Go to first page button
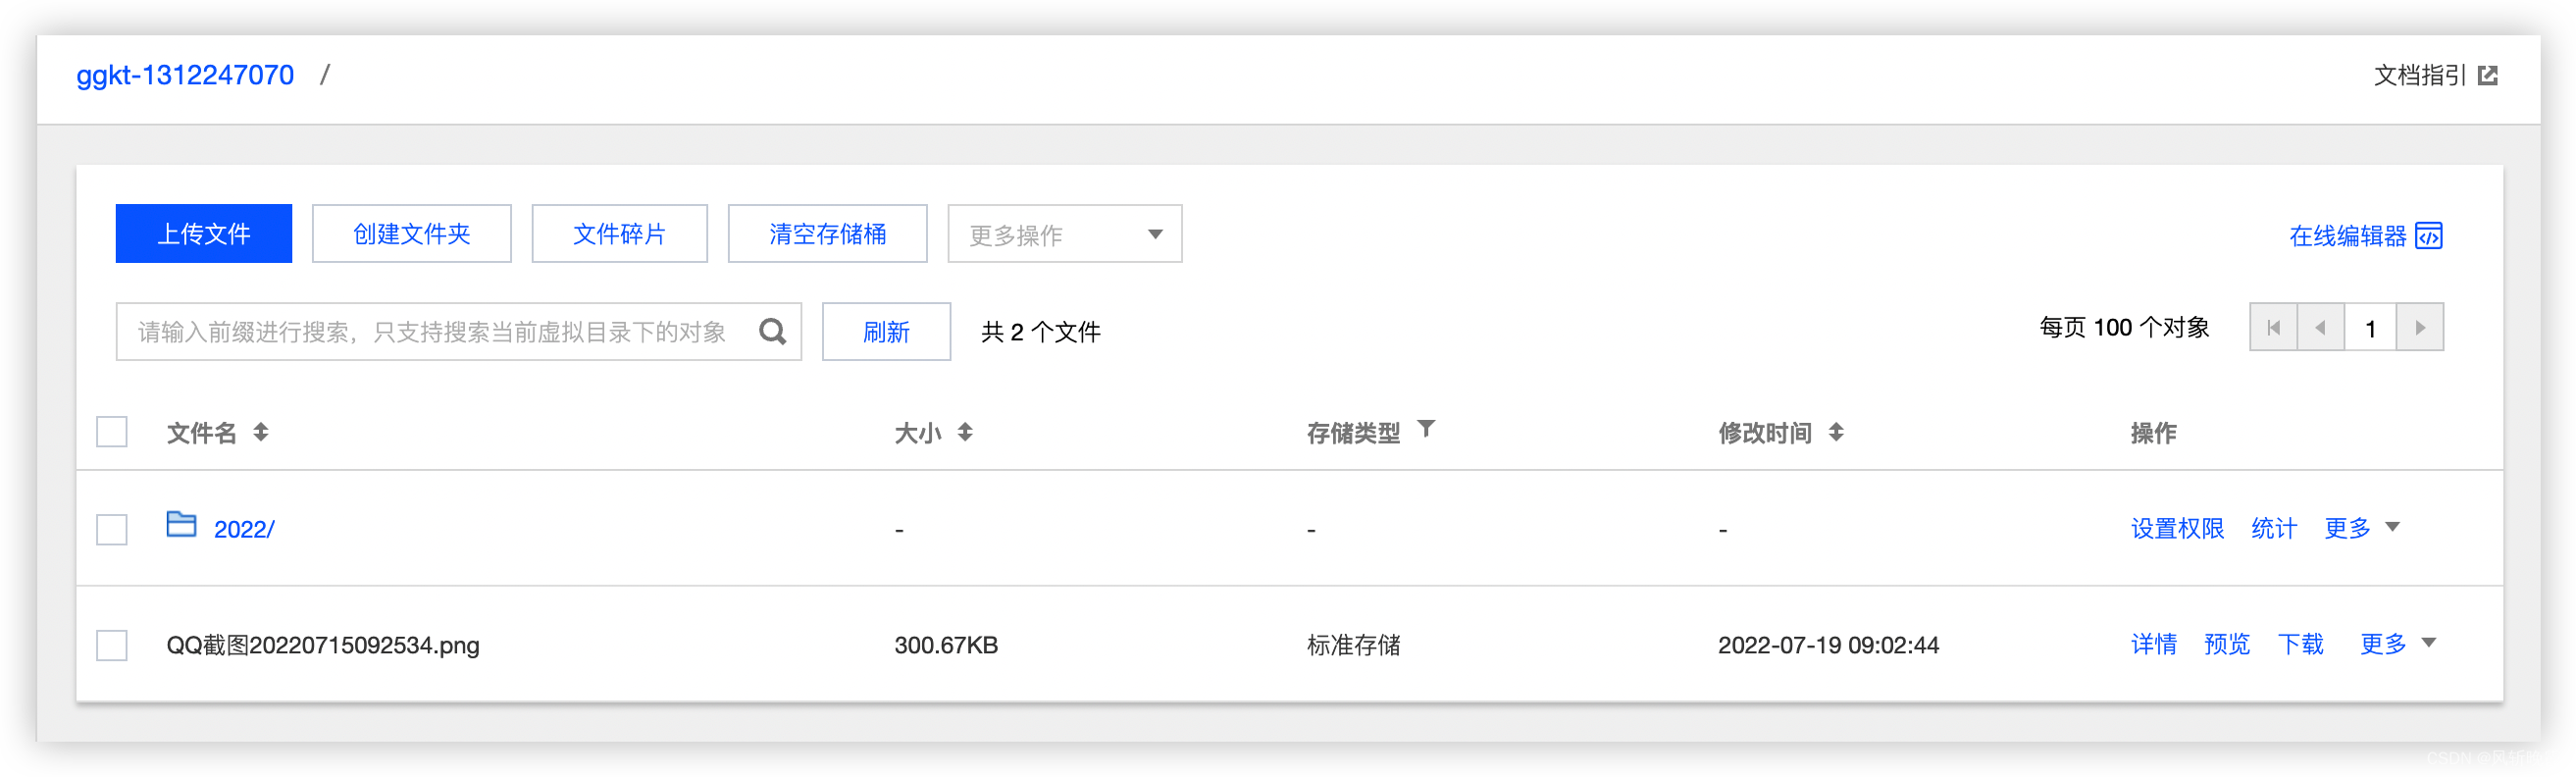The width and height of the screenshot is (2576, 777). [2273, 327]
